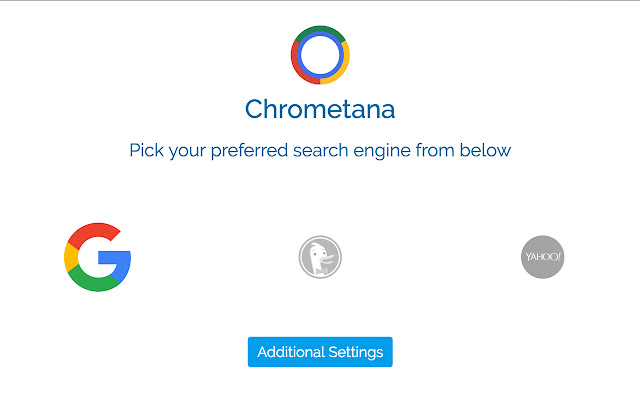The image size is (640, 400).
Task: Click the green arc of Chrometana logo
Action: [x=318, y=29]
